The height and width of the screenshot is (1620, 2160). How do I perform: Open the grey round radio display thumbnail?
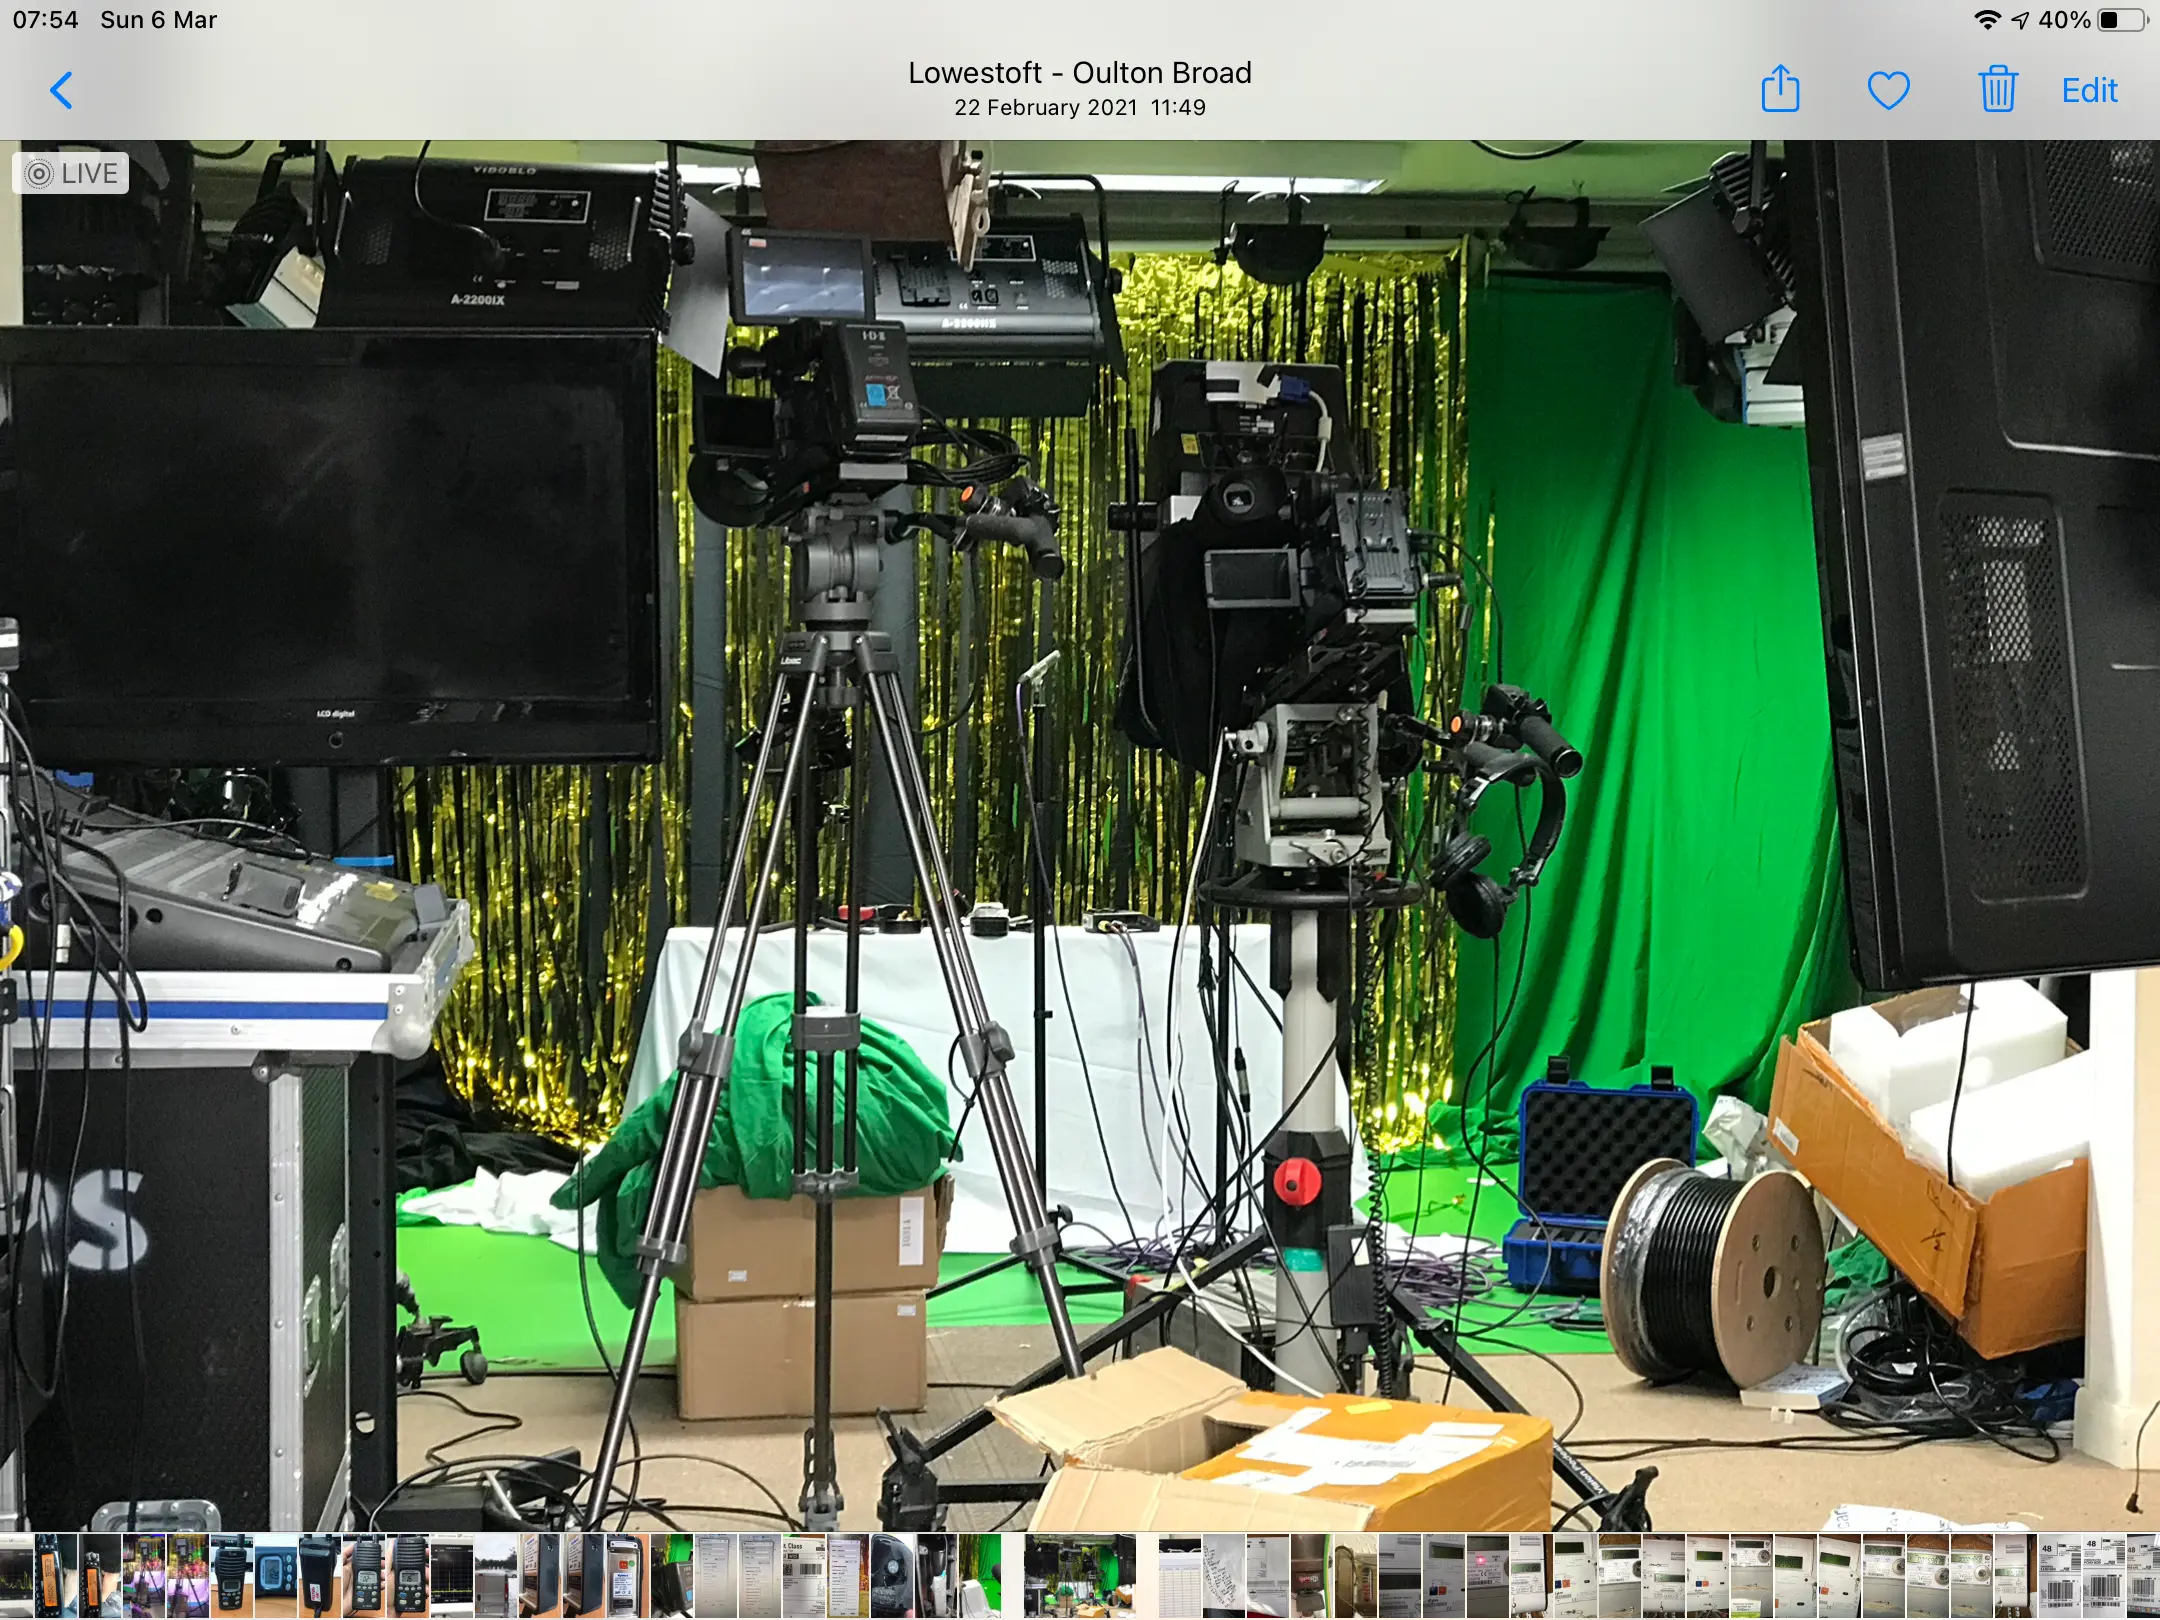[x=275, y=1576]
